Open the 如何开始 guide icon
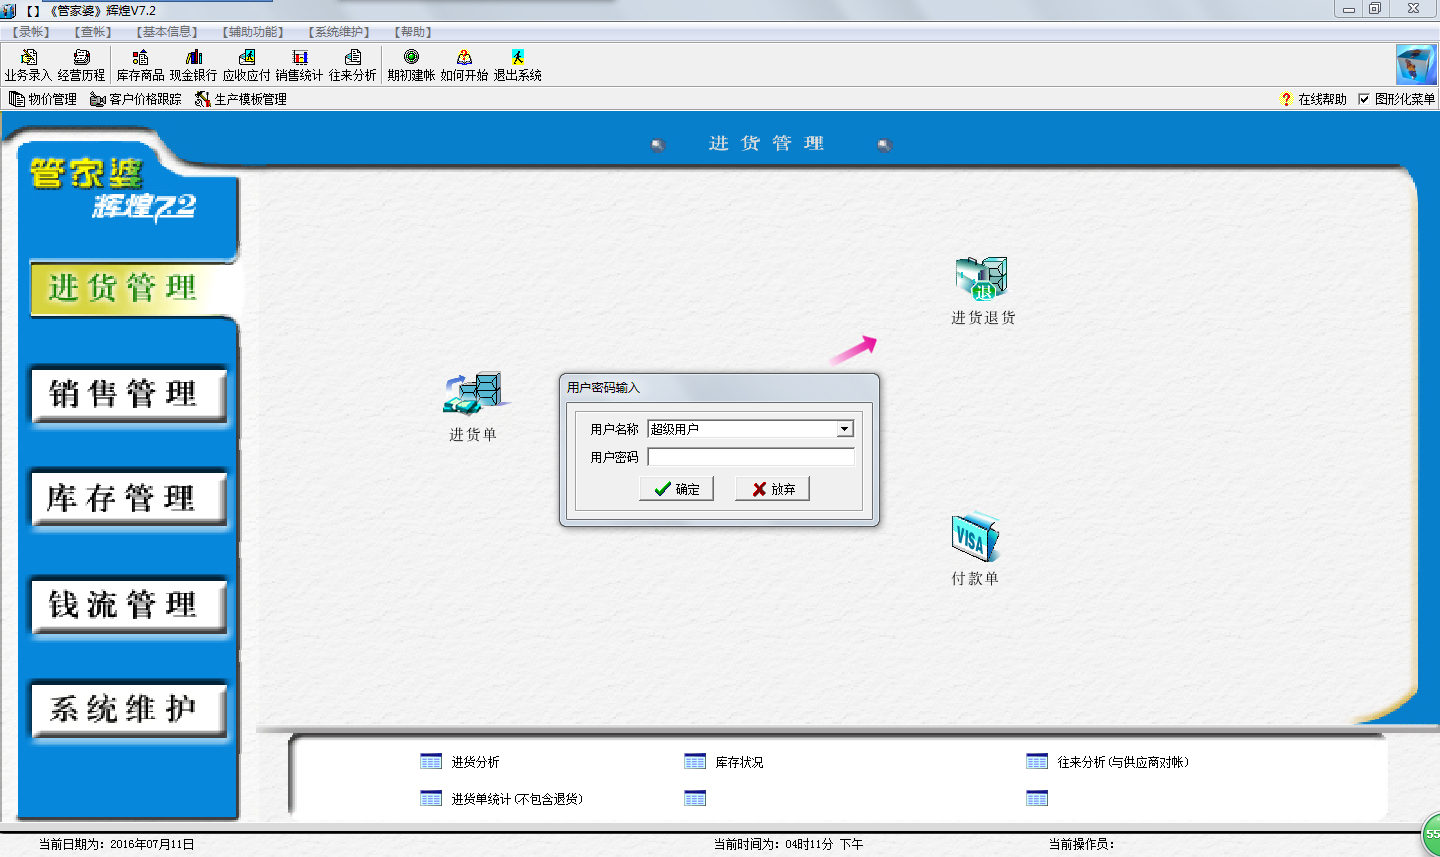This screenshot has height=857, width=1440. pos(464,65)
